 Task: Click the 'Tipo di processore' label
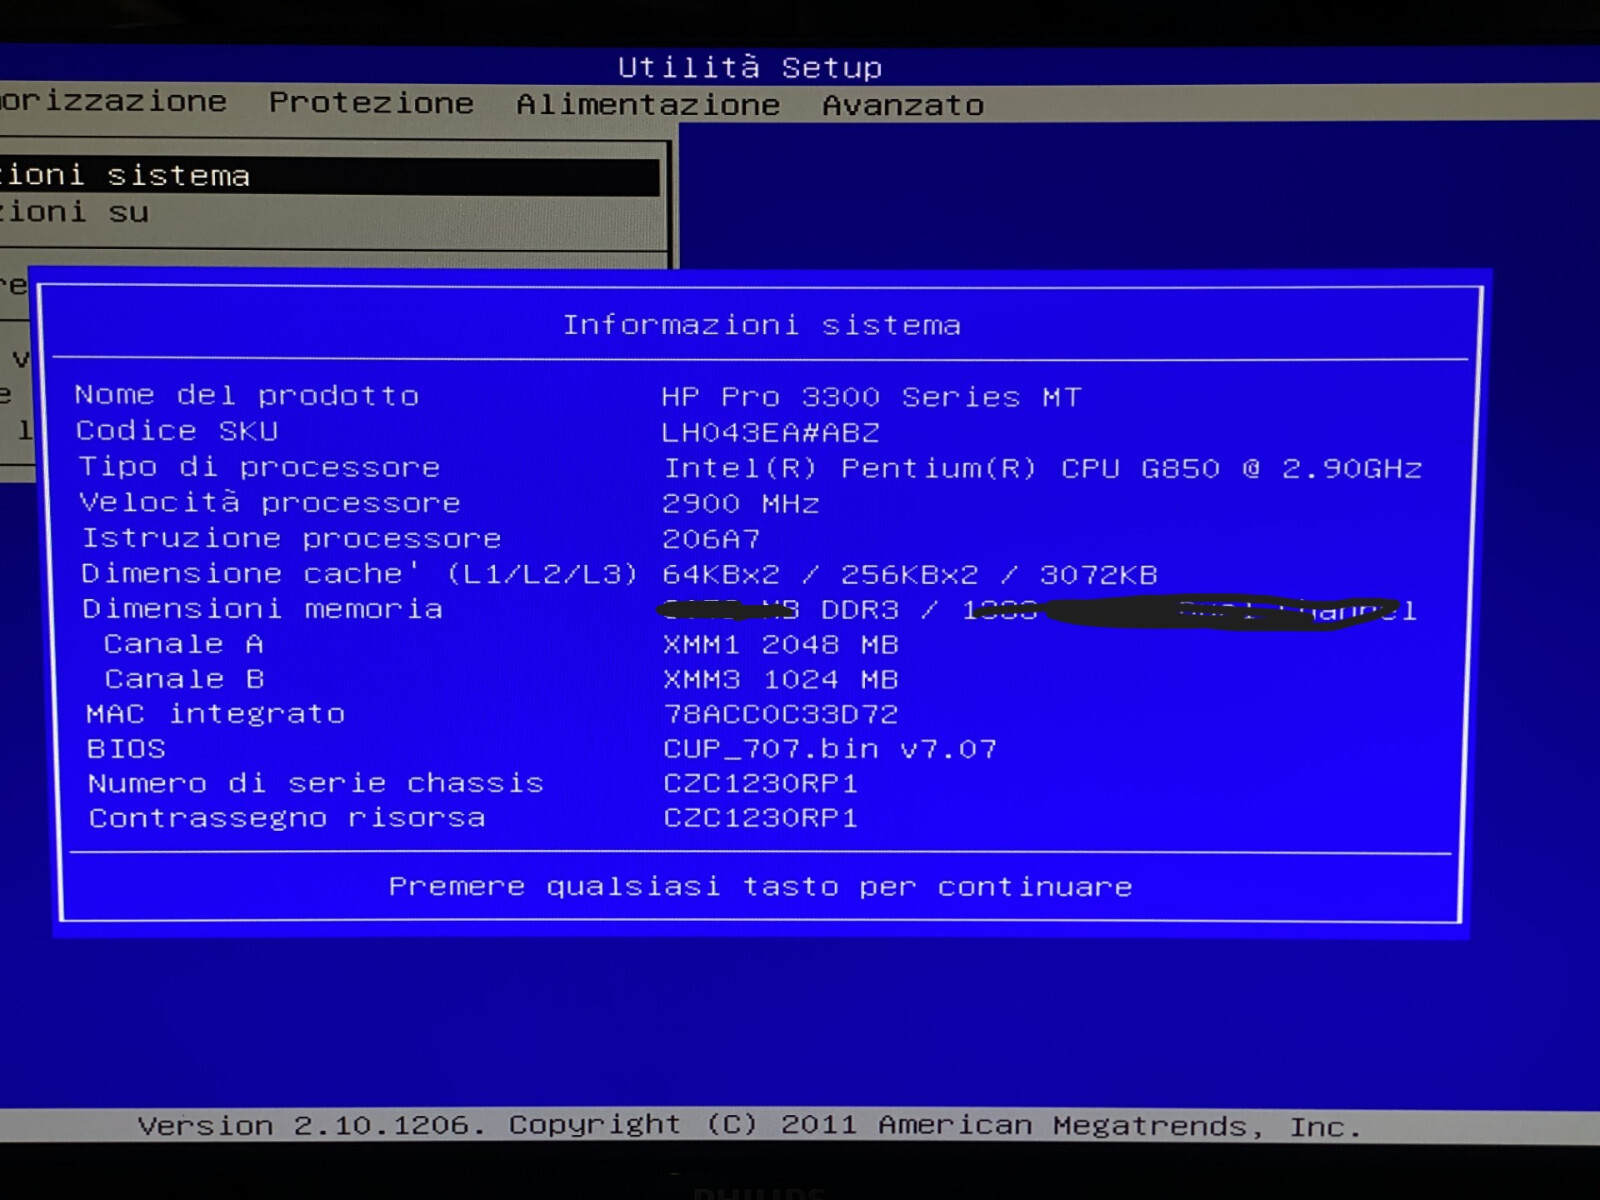(259, 467)
